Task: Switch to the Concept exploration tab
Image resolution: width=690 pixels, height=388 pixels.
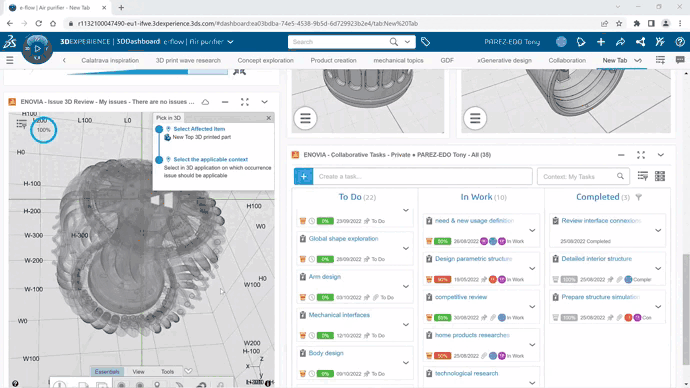Action: (x=265, y=60)
